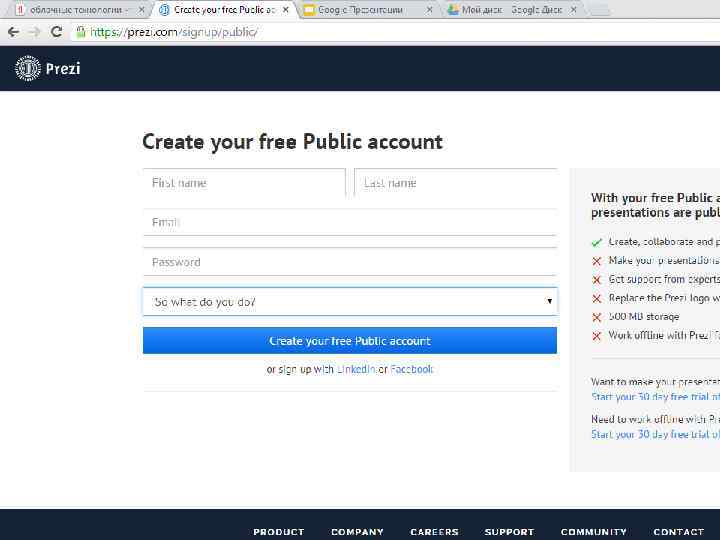Reload the page with refresh icon
720x540 pixels.
pyautogui.click(x=56, y=32)
